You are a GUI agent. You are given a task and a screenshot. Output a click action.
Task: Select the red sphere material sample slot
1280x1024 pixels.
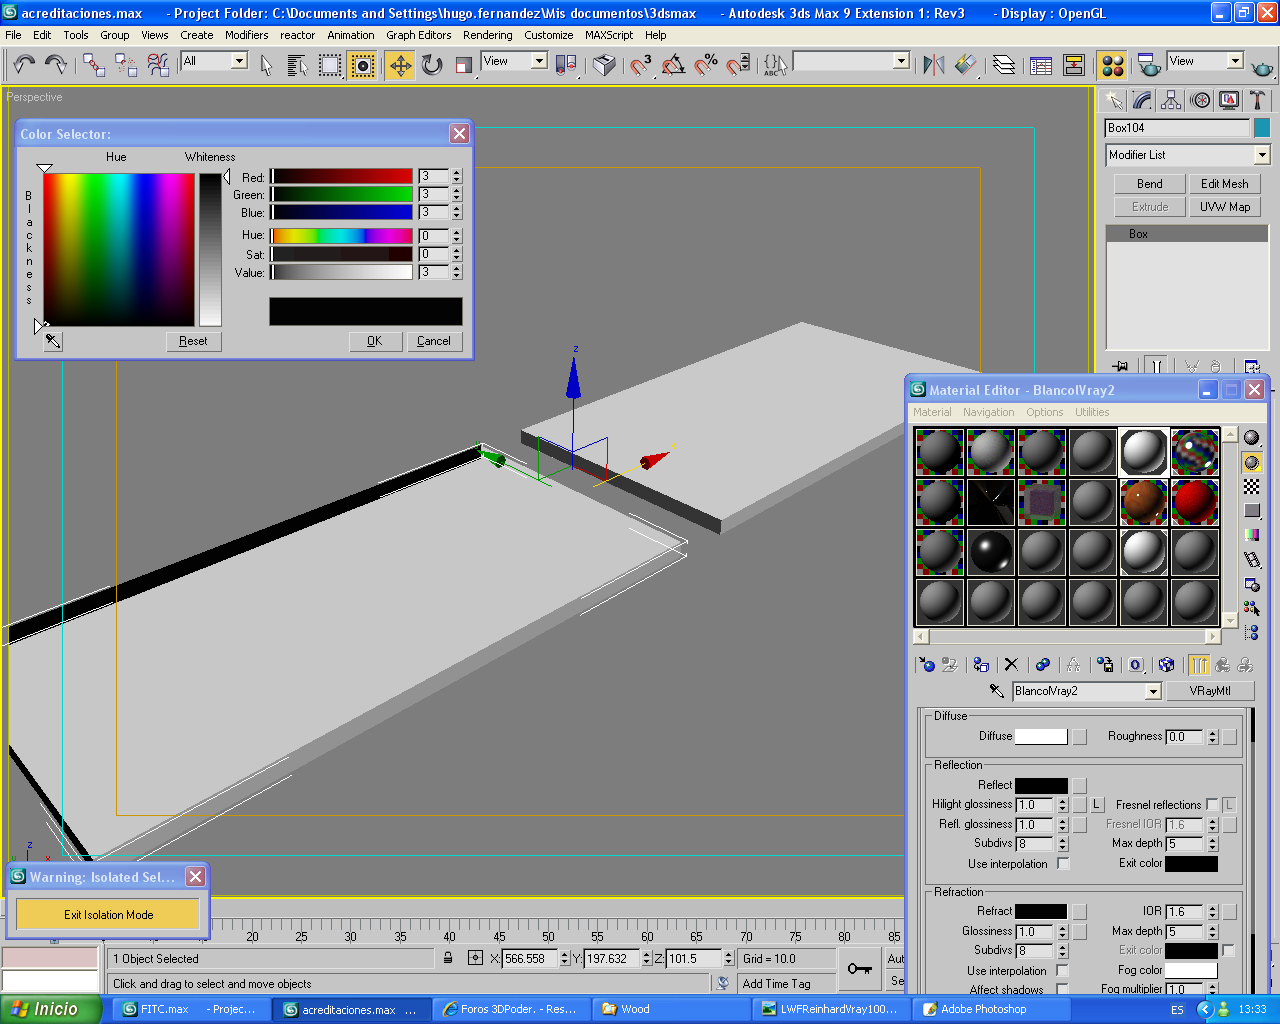click(1195, 502)
